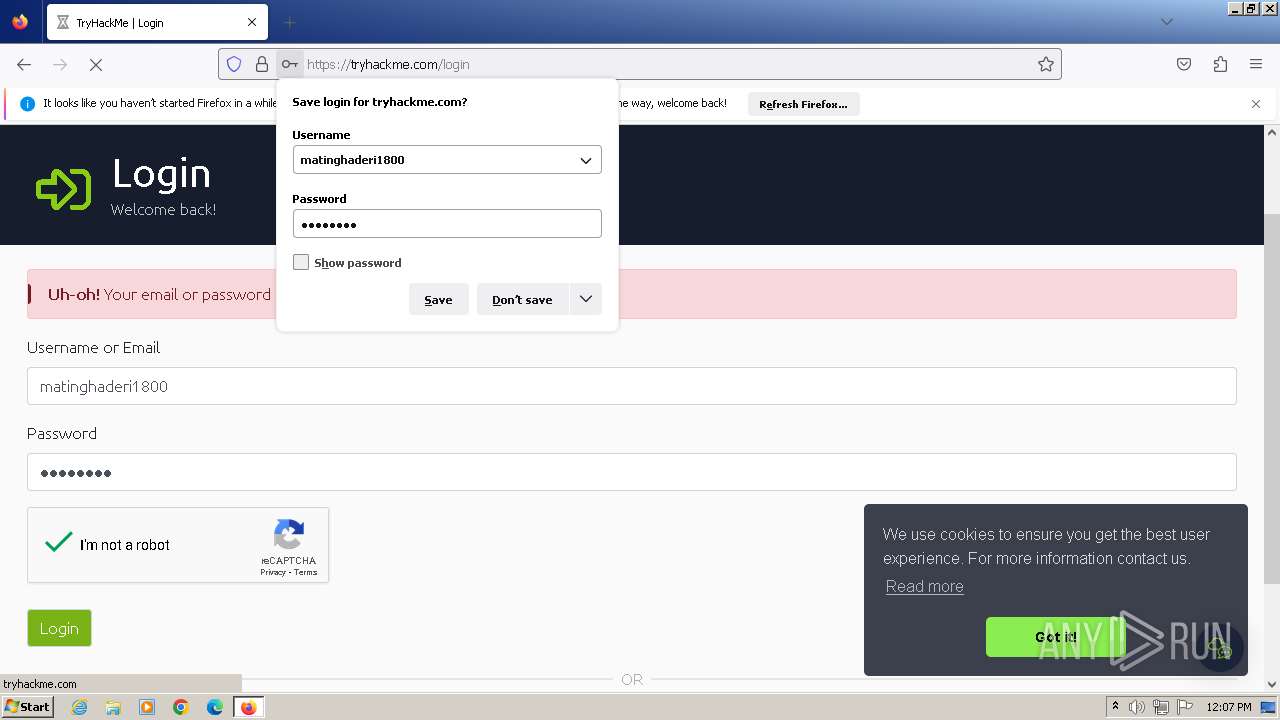Open media player taskbar icon
1280x720 pixels.
pyautogui.click(x=147, y=707)
